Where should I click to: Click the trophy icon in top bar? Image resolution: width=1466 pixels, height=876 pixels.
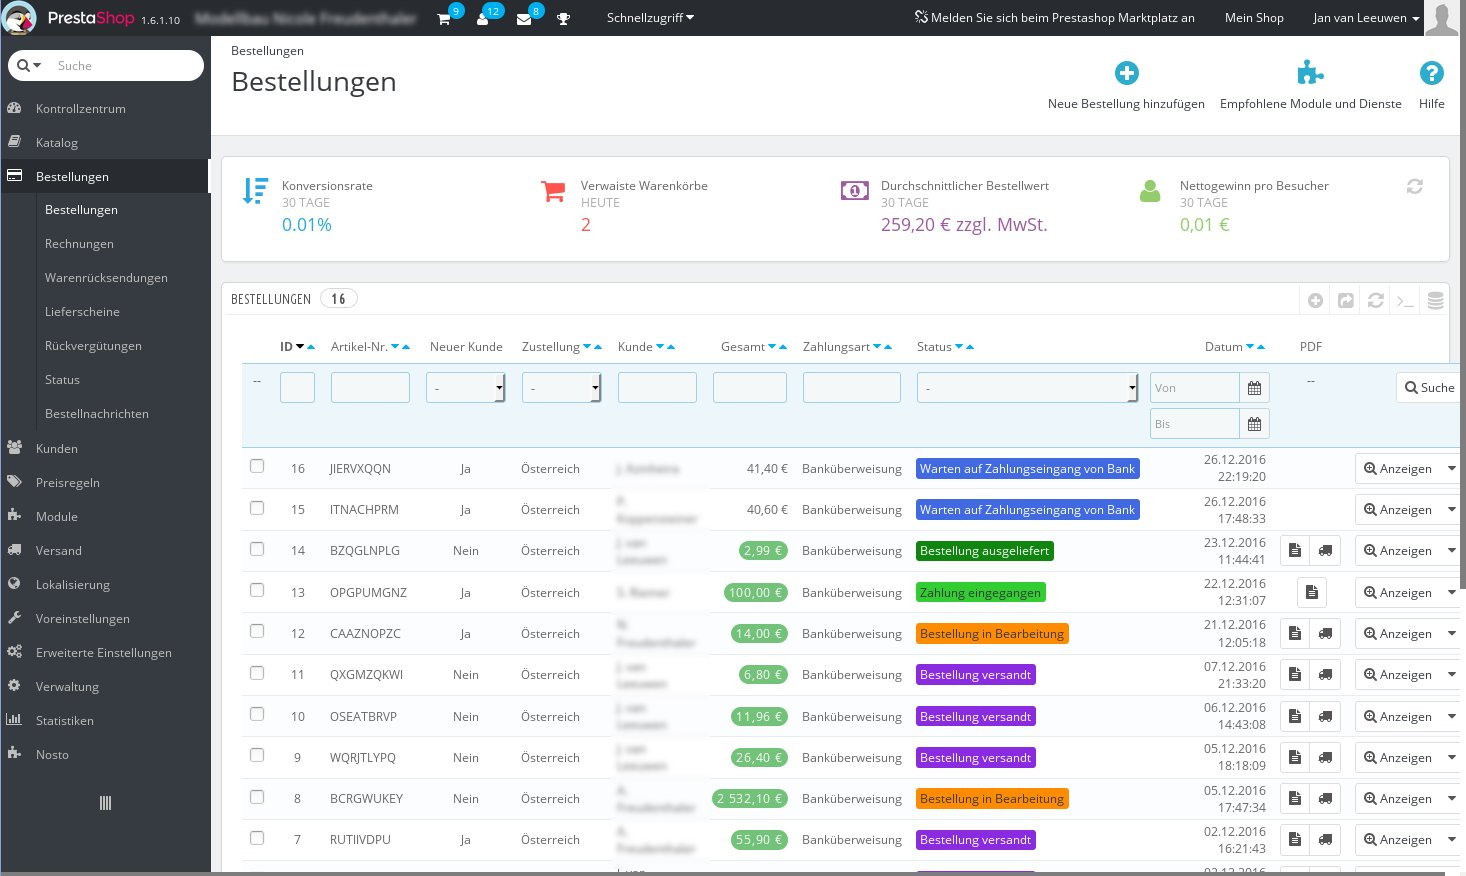point(563,19)
